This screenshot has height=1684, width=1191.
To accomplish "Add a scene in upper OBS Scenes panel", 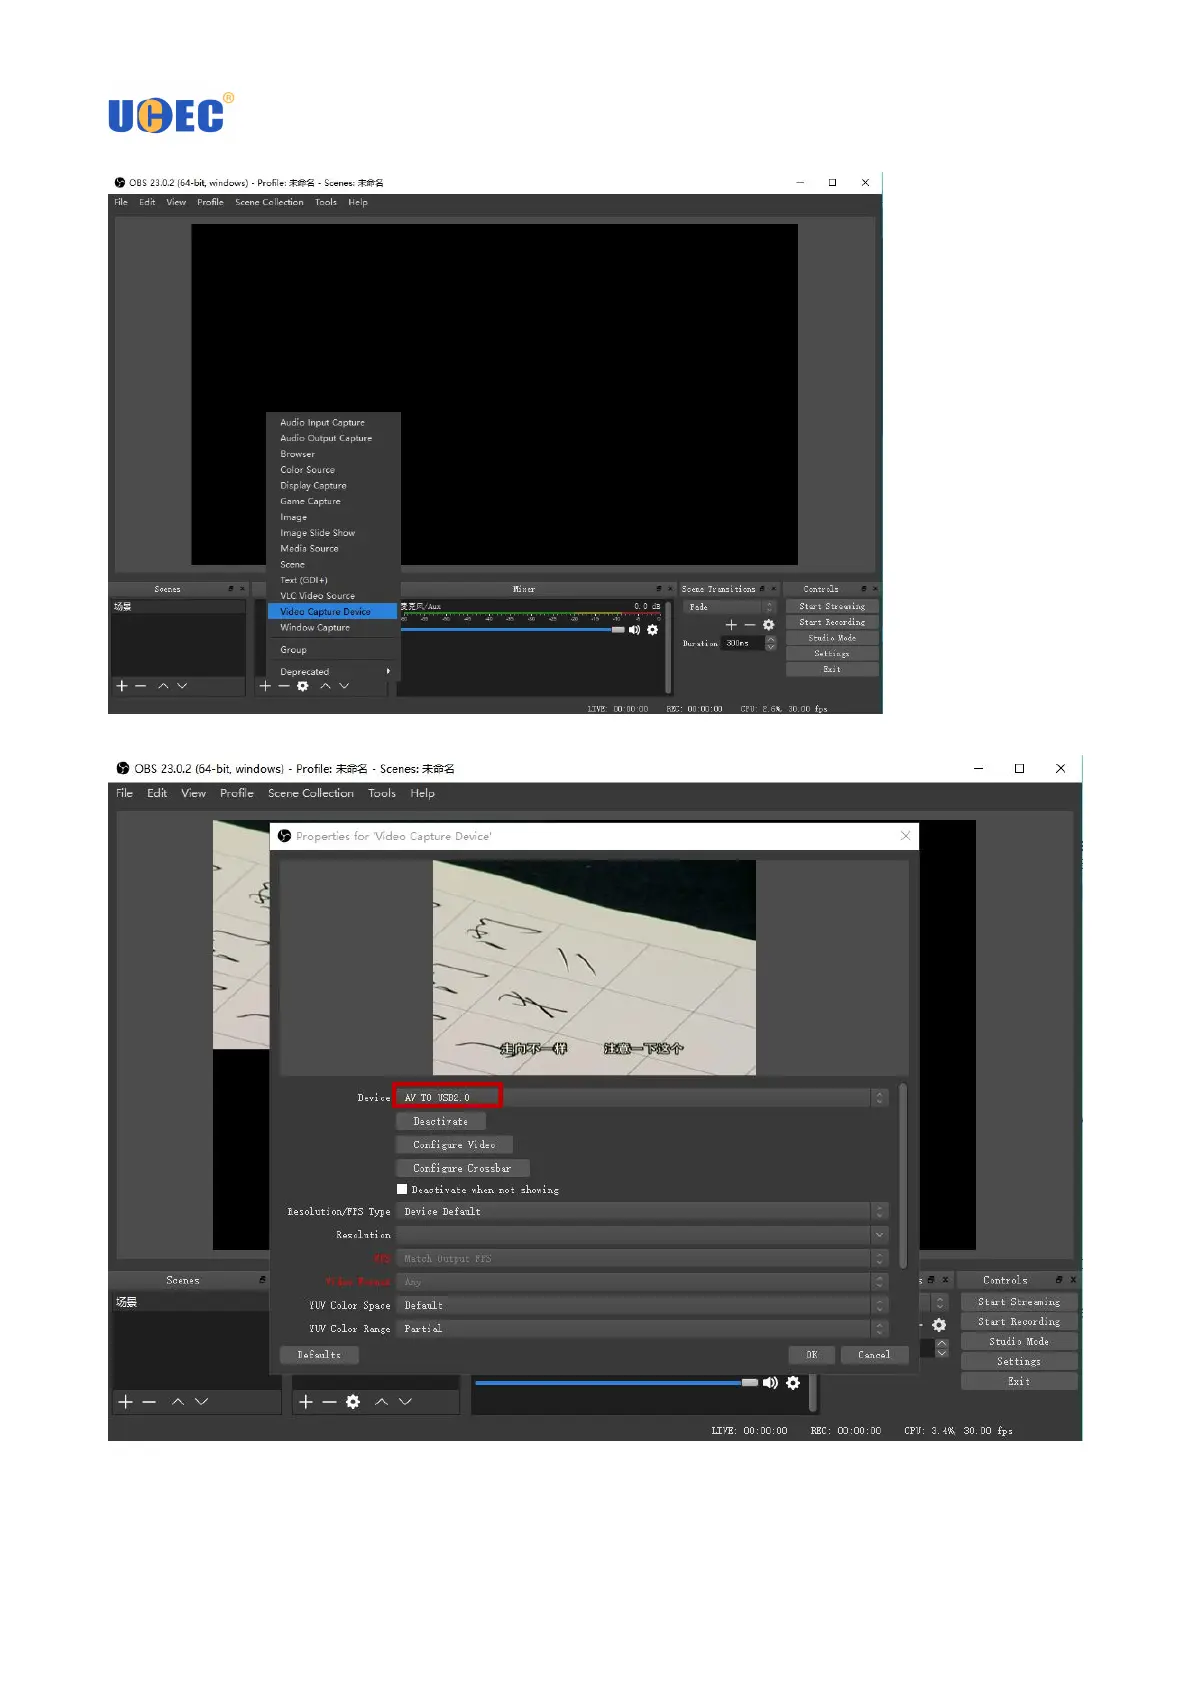I will click(x=122, y=686).
